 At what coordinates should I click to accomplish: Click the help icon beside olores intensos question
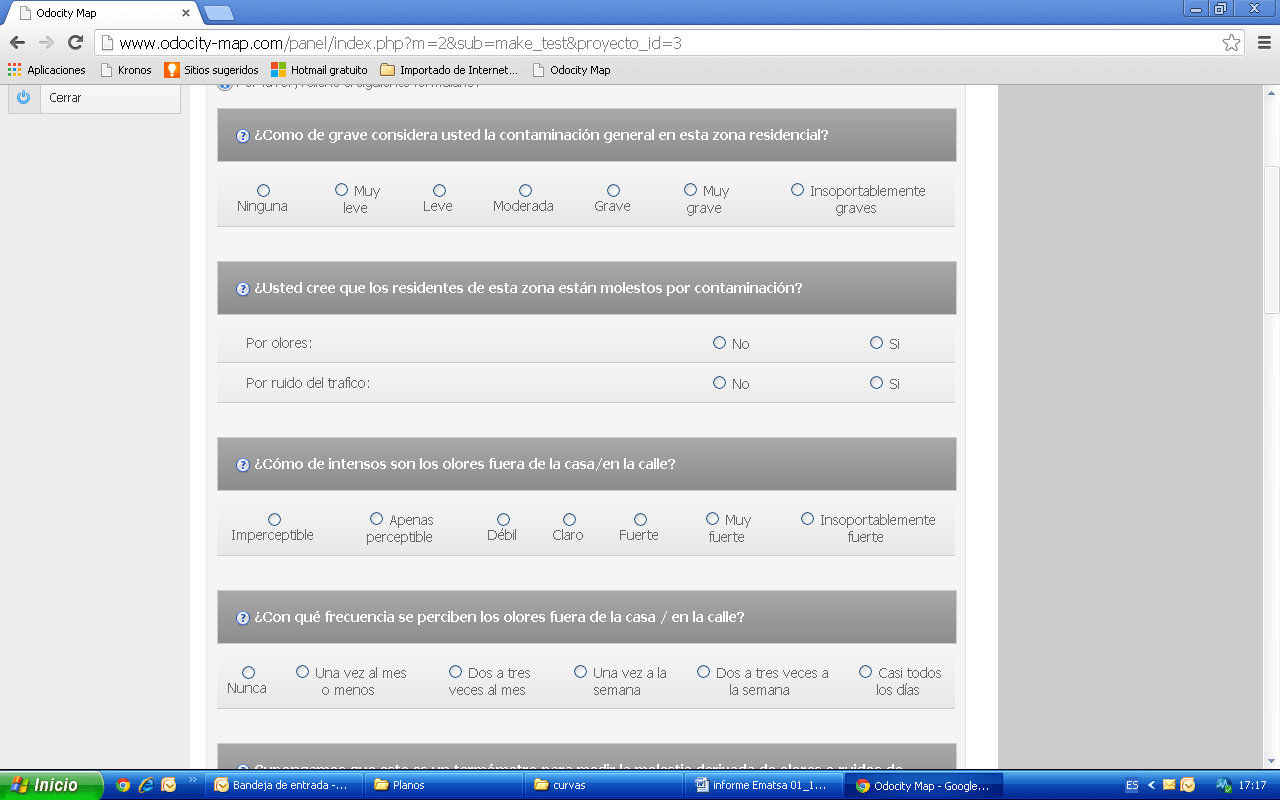[242, 465]
